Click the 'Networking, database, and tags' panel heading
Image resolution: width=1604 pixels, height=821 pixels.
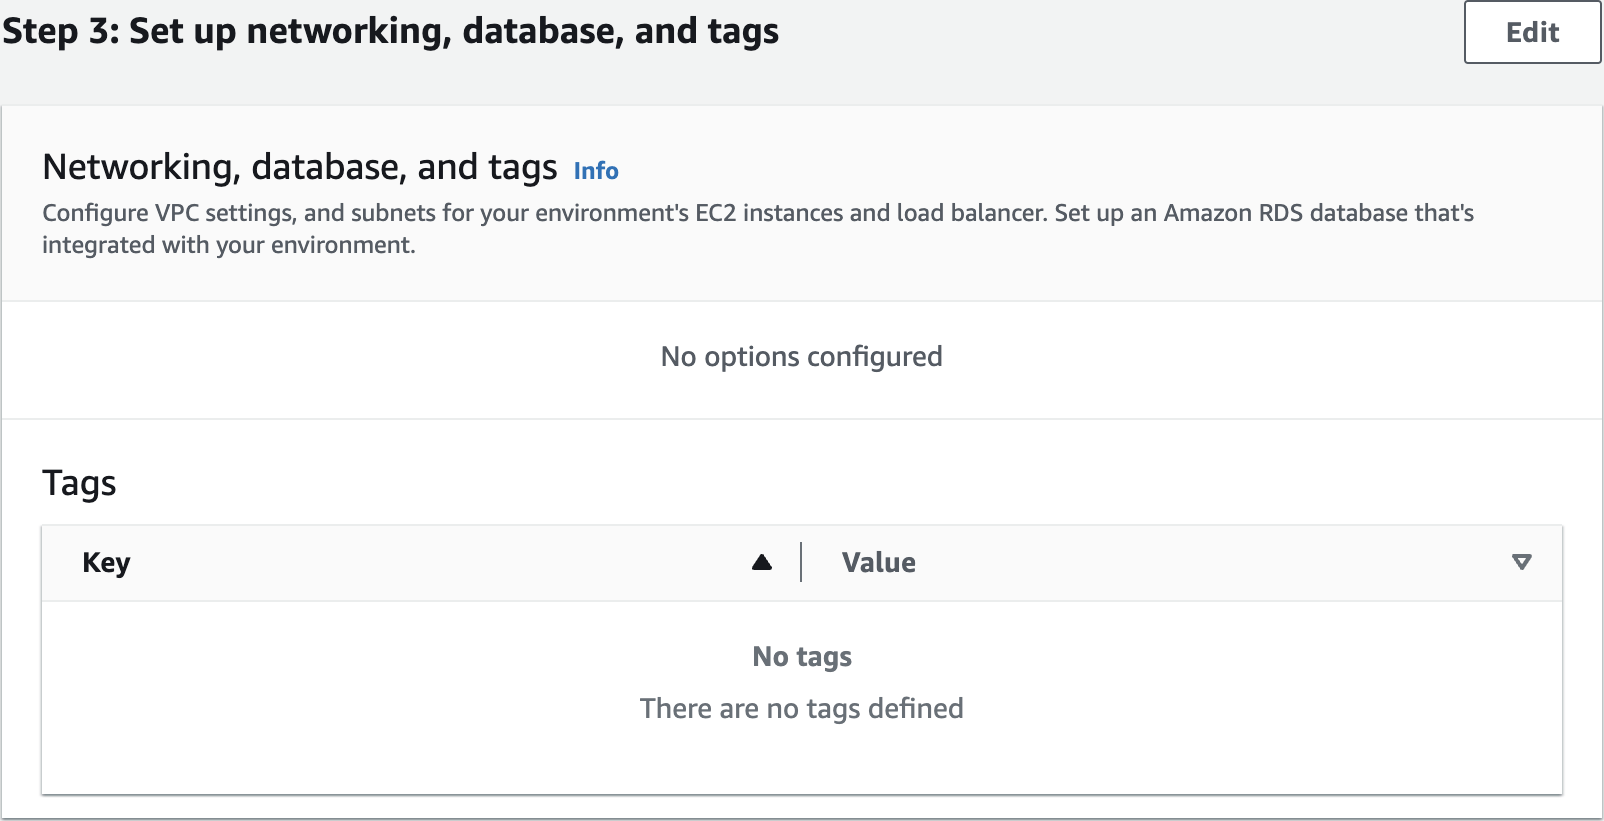(x=299, y=167)
